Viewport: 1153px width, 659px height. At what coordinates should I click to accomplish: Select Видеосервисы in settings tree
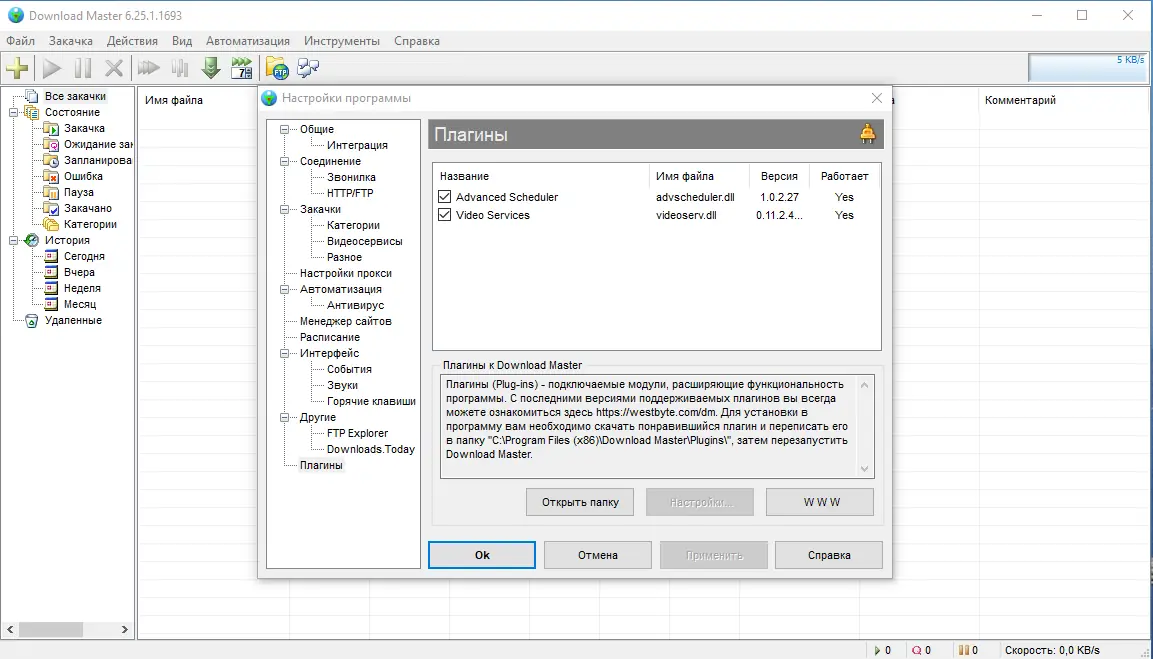click(365, 241)
